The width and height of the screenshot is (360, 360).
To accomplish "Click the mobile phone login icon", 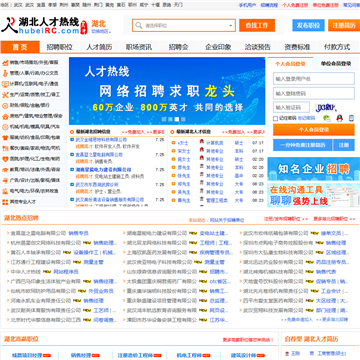I will coord(351,118).
